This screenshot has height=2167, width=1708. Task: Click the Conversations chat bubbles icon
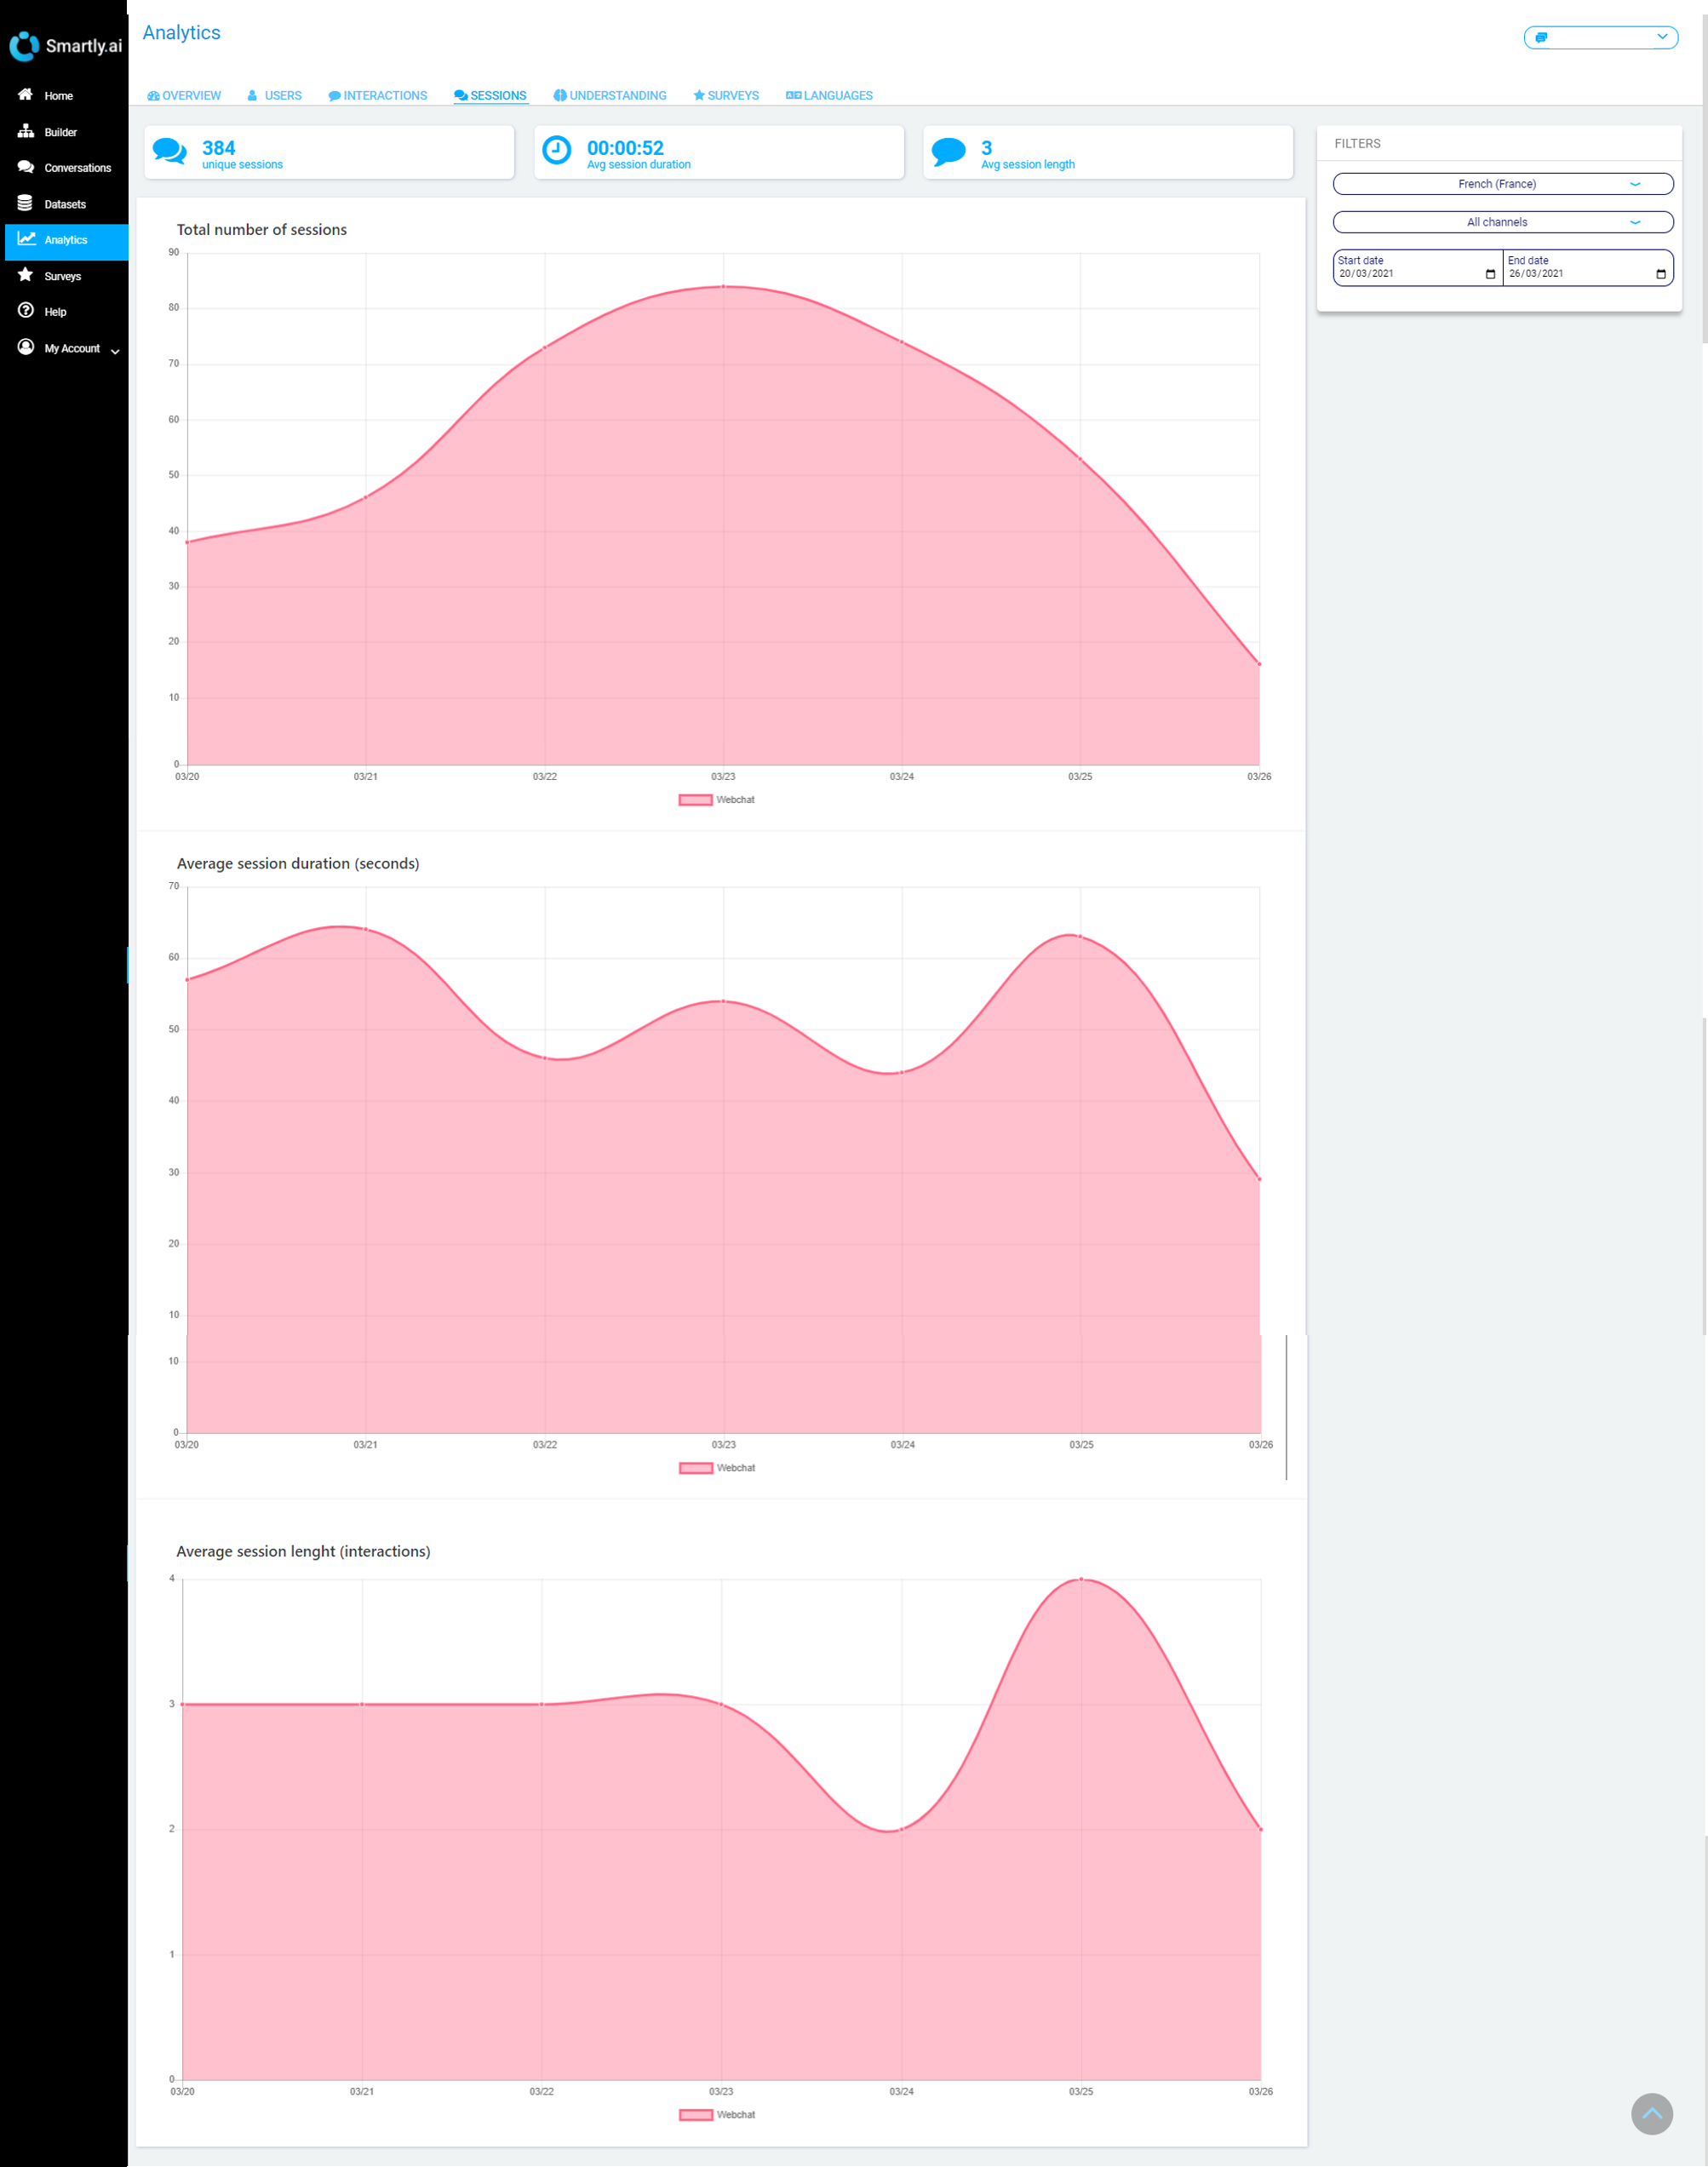(x=25, y=167)
